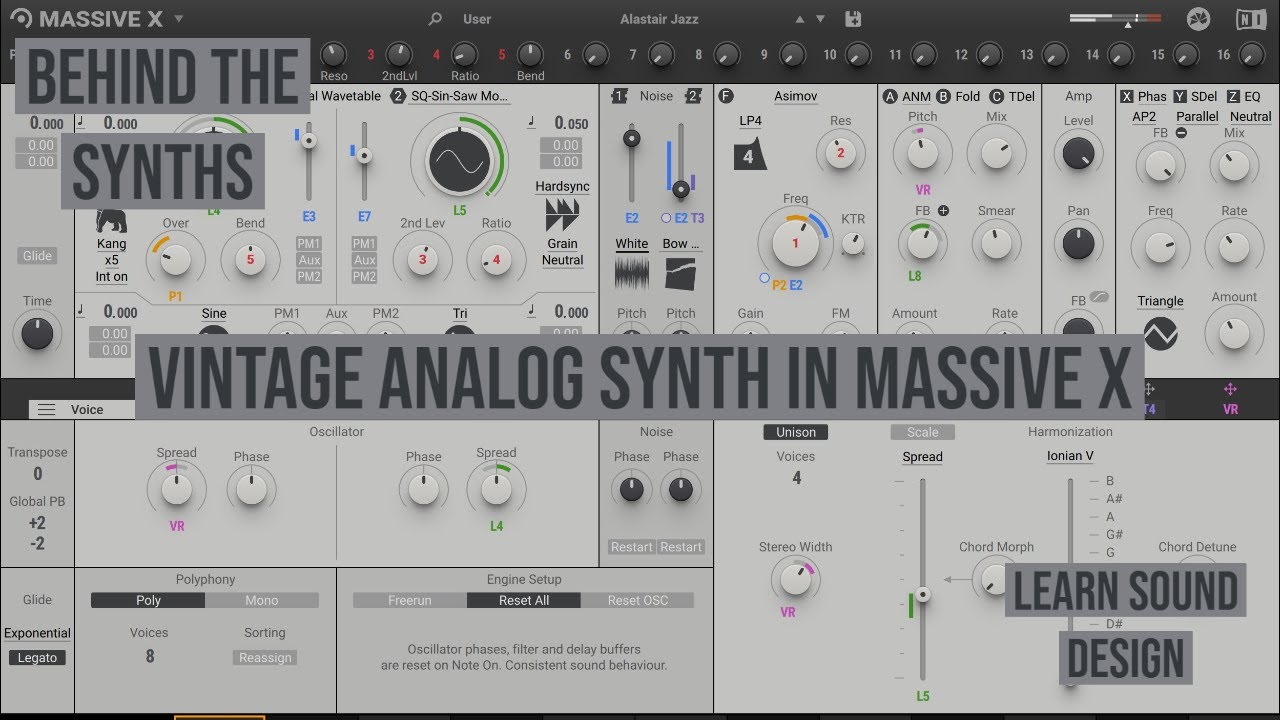1280x720 pixels.
Task: Open the Bow noise source dropdown
Action: pyautogui.click(x=681, y=244)
